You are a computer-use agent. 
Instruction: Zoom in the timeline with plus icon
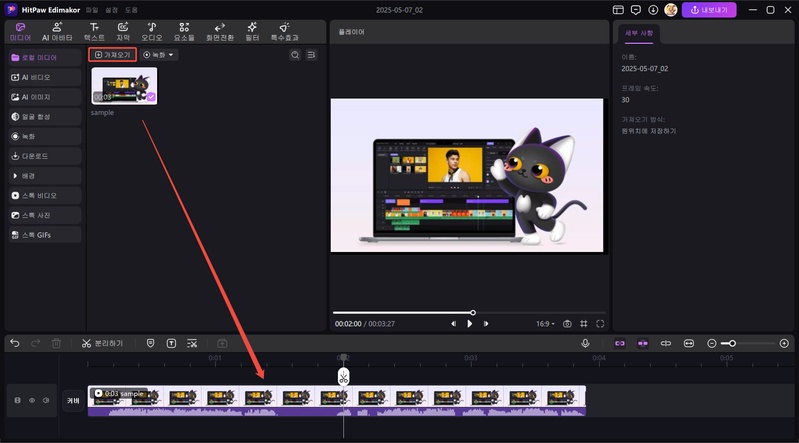pos(784,343)
